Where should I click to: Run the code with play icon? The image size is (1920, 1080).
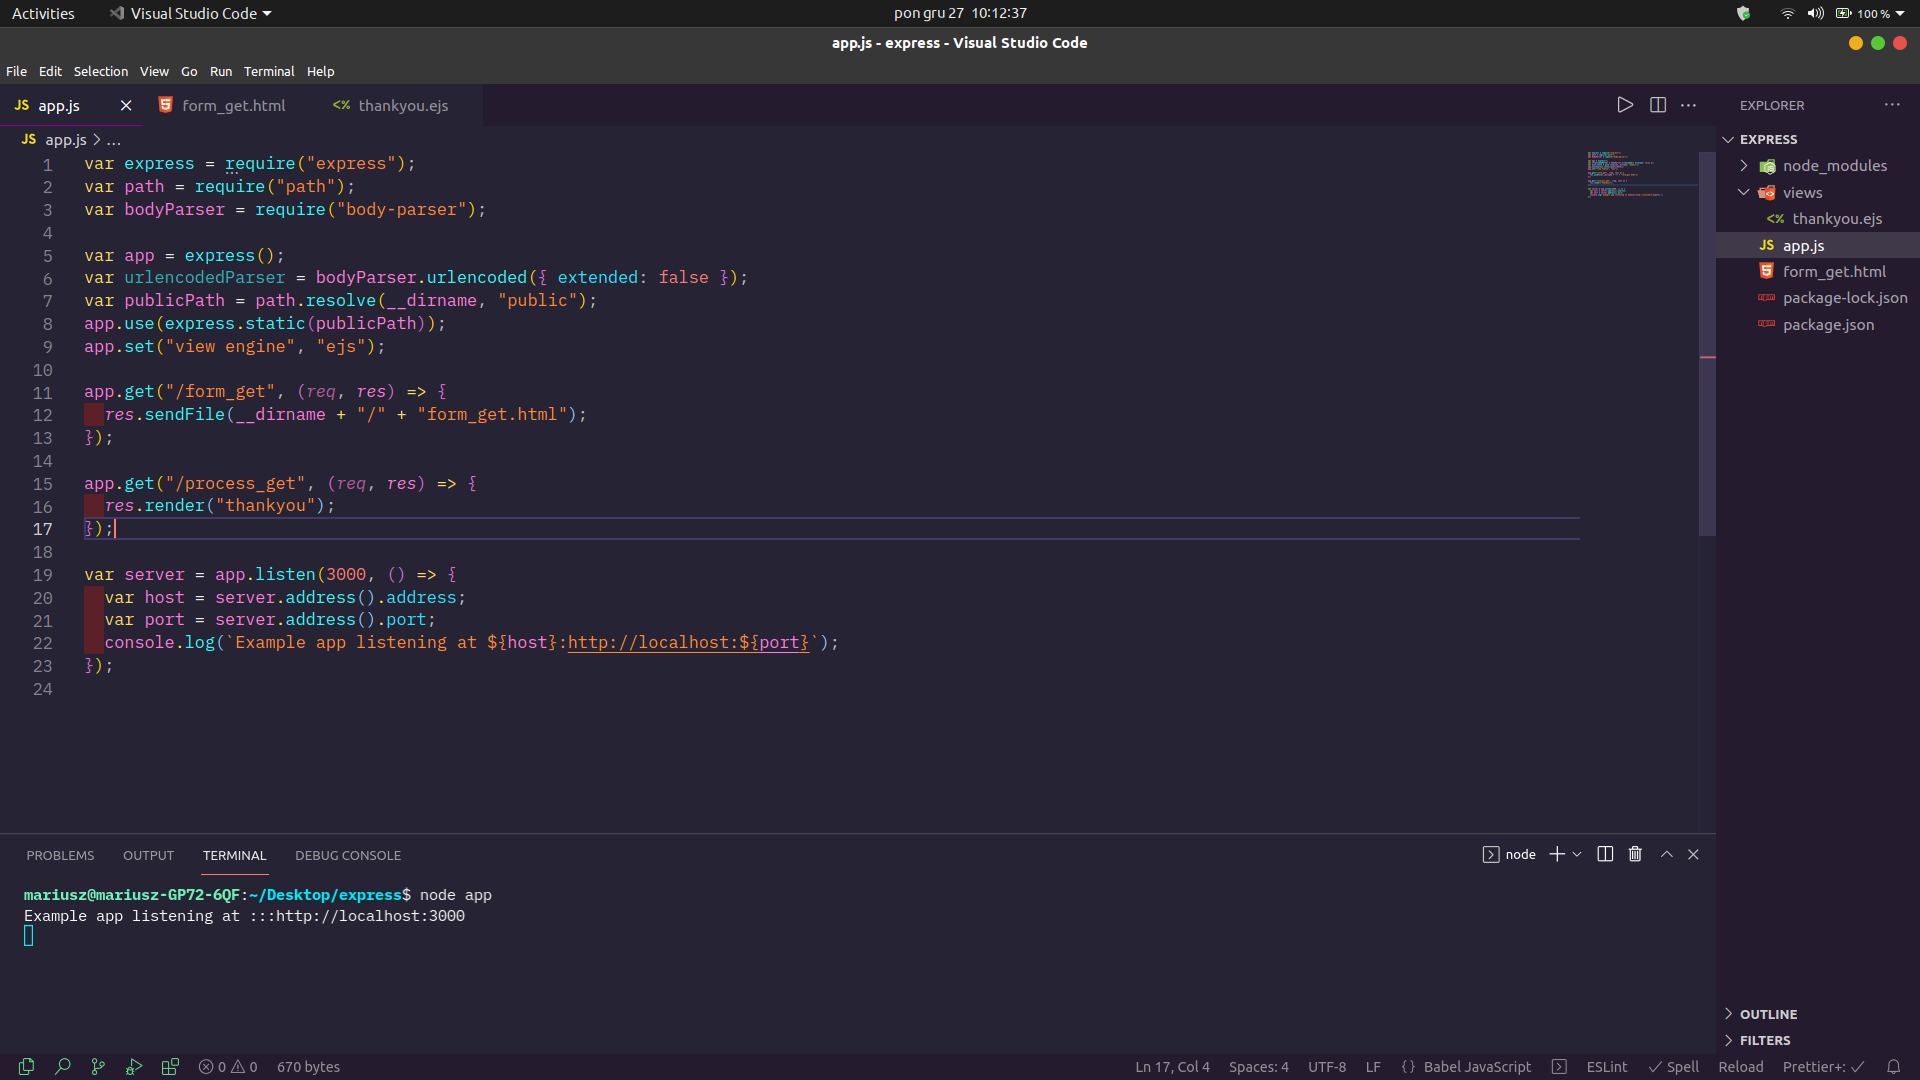(1625, 105)
